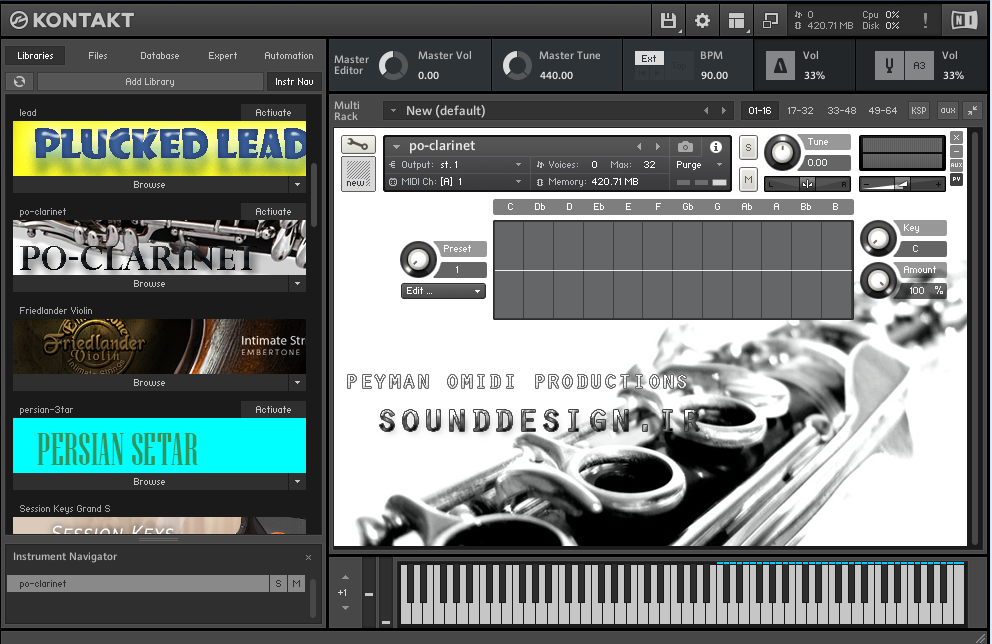
Task: Activate the po-clarinet library
Action: [273, 212]
